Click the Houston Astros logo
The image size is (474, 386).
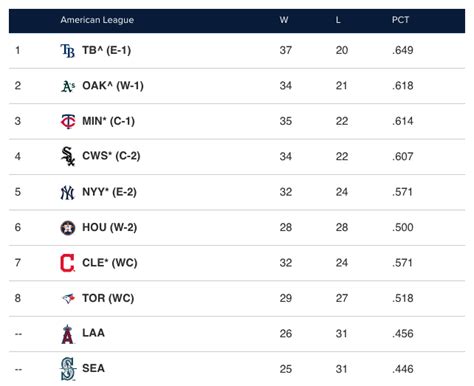pyautogui.click(x=68, y=228)
